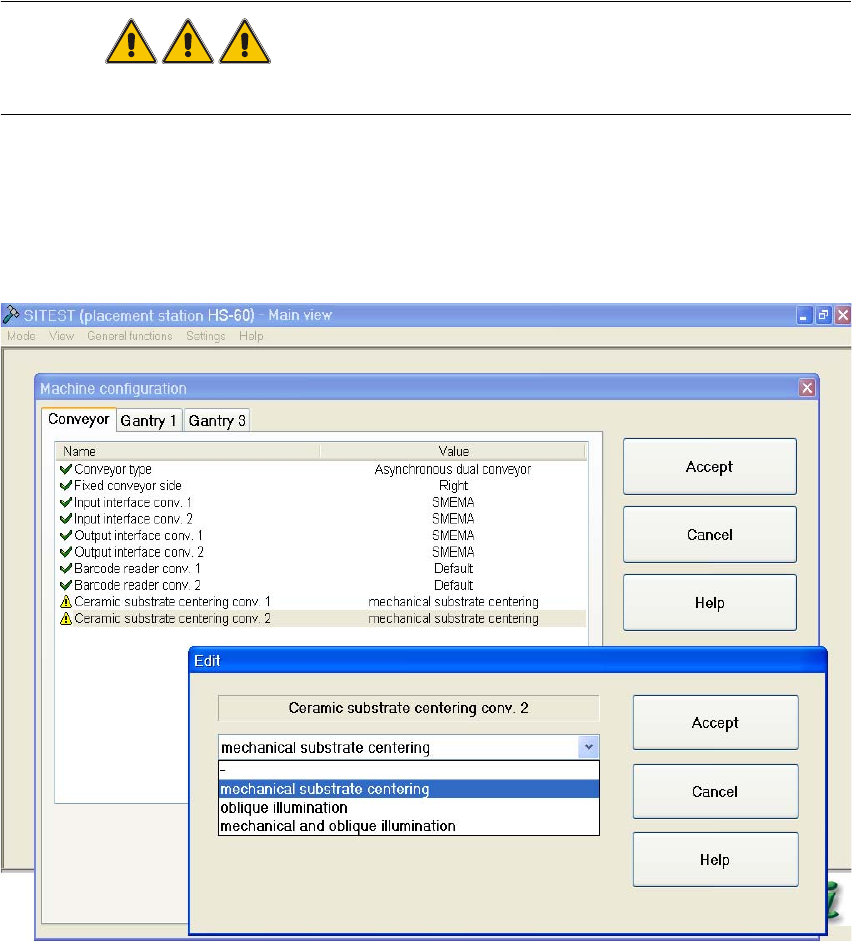Close the Machine configuration dialog
The height and width of the screenshot is (942, 852).
[806, 388]
